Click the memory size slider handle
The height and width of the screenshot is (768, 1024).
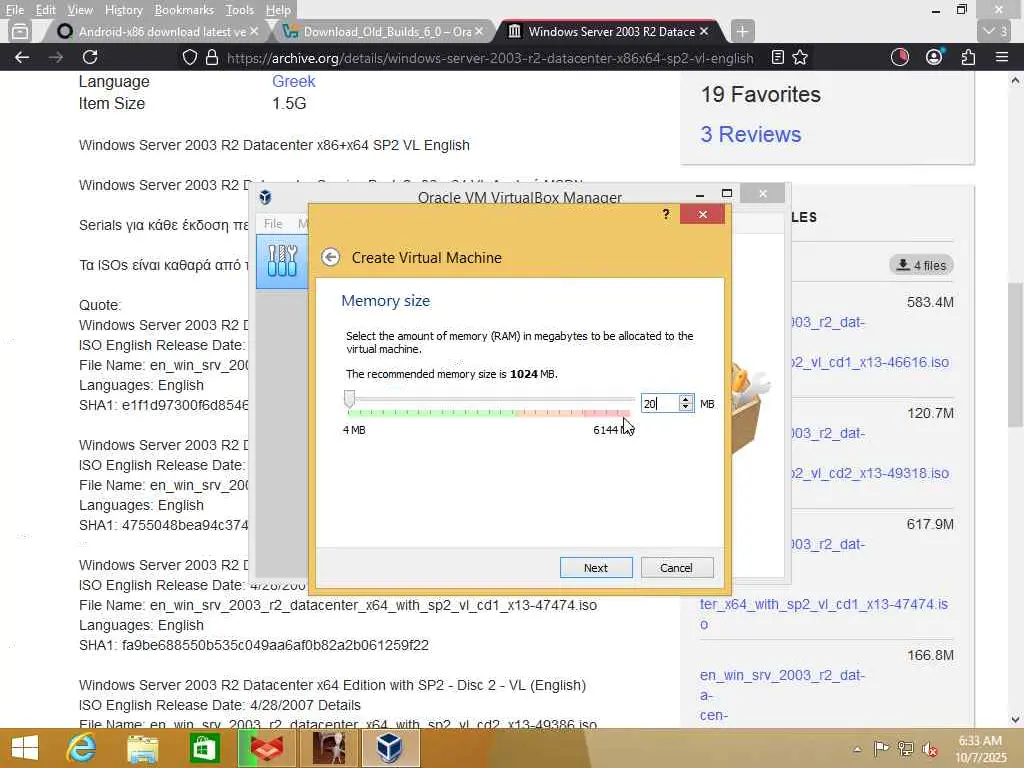coord(349,399)
